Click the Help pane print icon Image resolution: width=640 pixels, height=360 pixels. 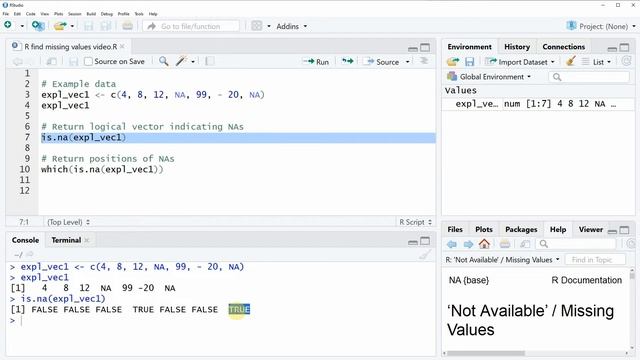point(505,244)
